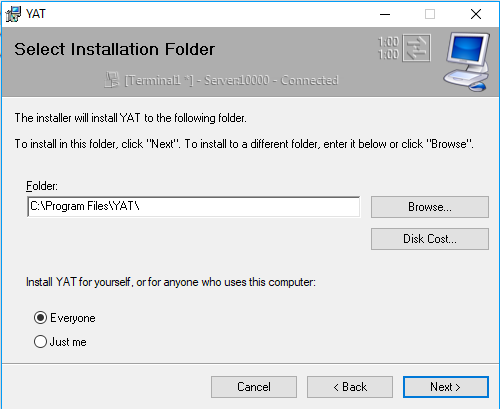Click the YAT installer icon in title bar
This screenshot has height=409, width=500.
[13, 14]
